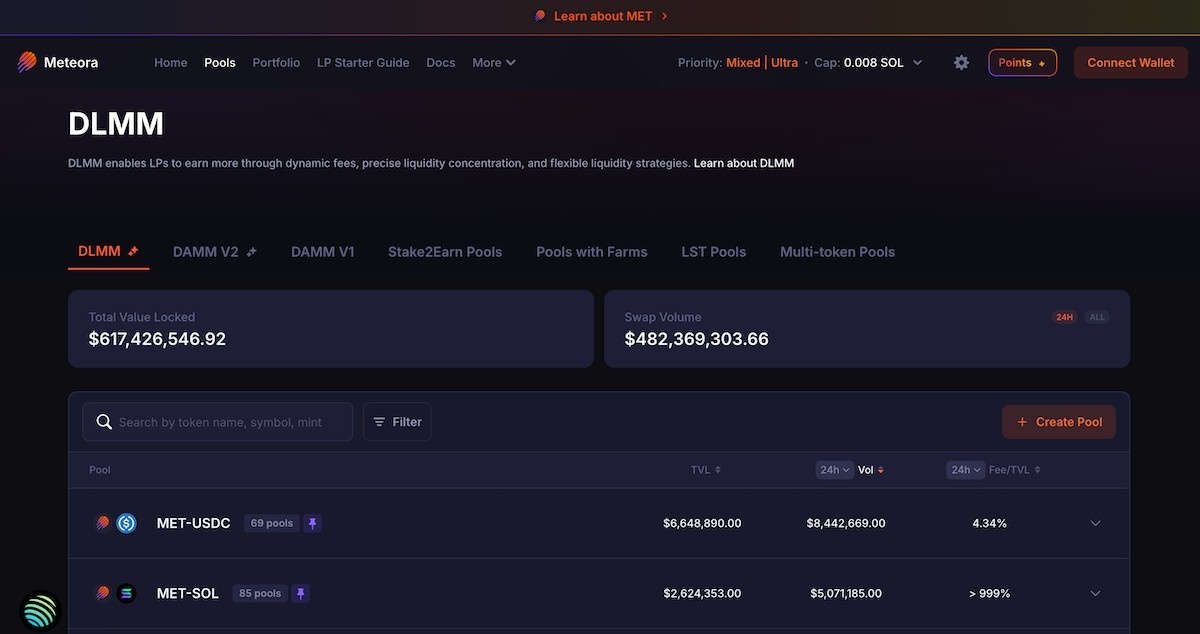The height and width of the screenshot is (634, 1200).
Task: Open the More navigation dropdown
Action: [x=493, y=62]
